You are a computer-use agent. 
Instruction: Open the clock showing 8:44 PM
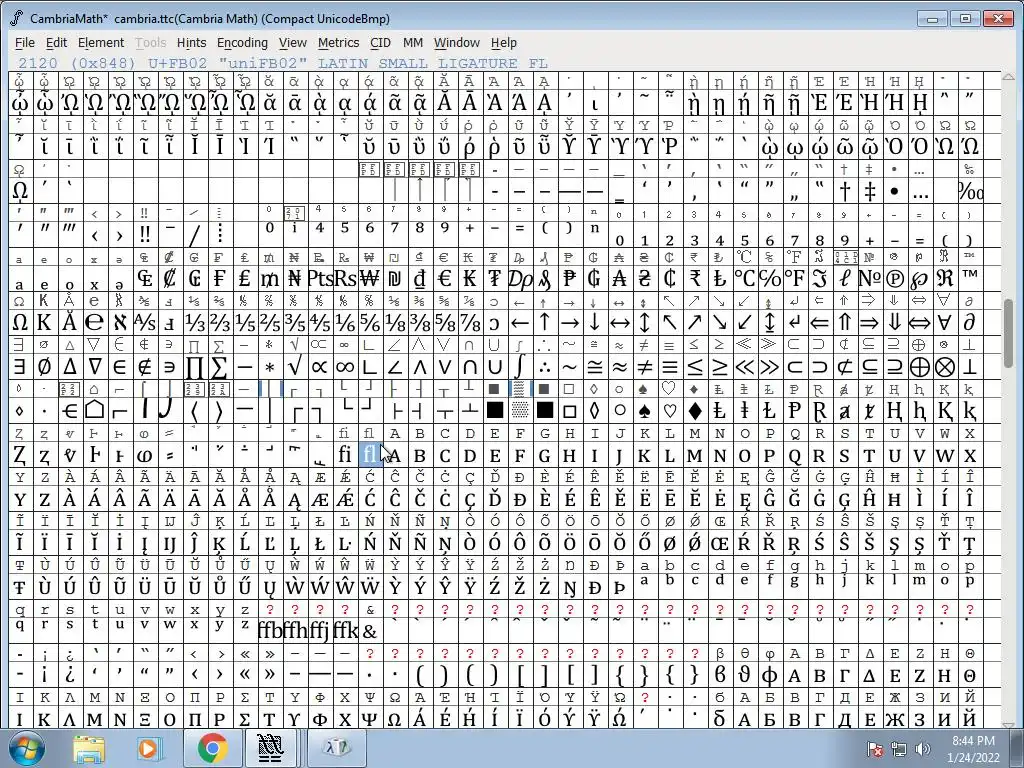973,749
